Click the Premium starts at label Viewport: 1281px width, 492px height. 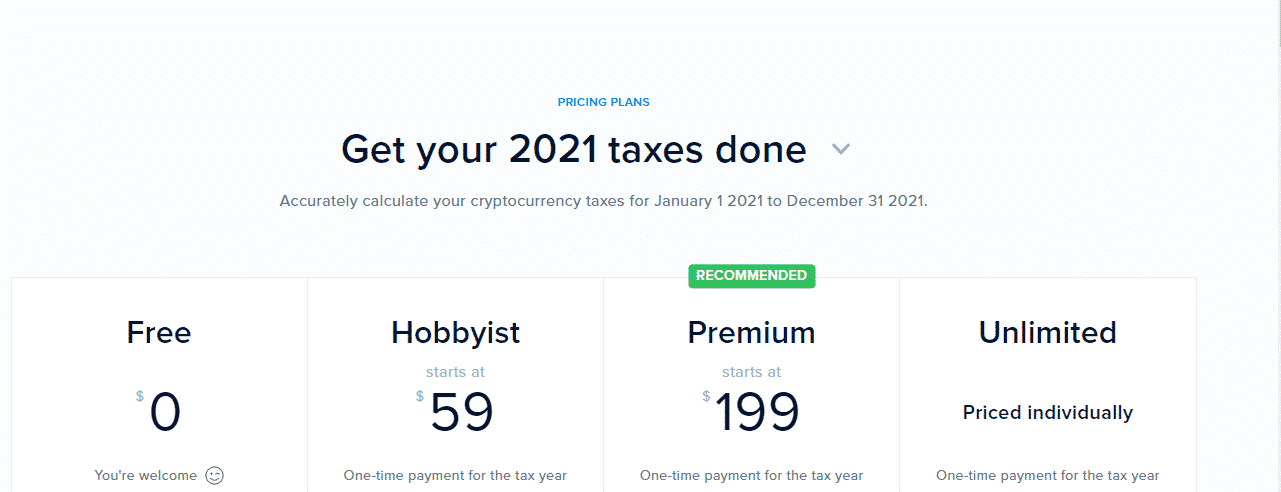click(x=752, y=372)
